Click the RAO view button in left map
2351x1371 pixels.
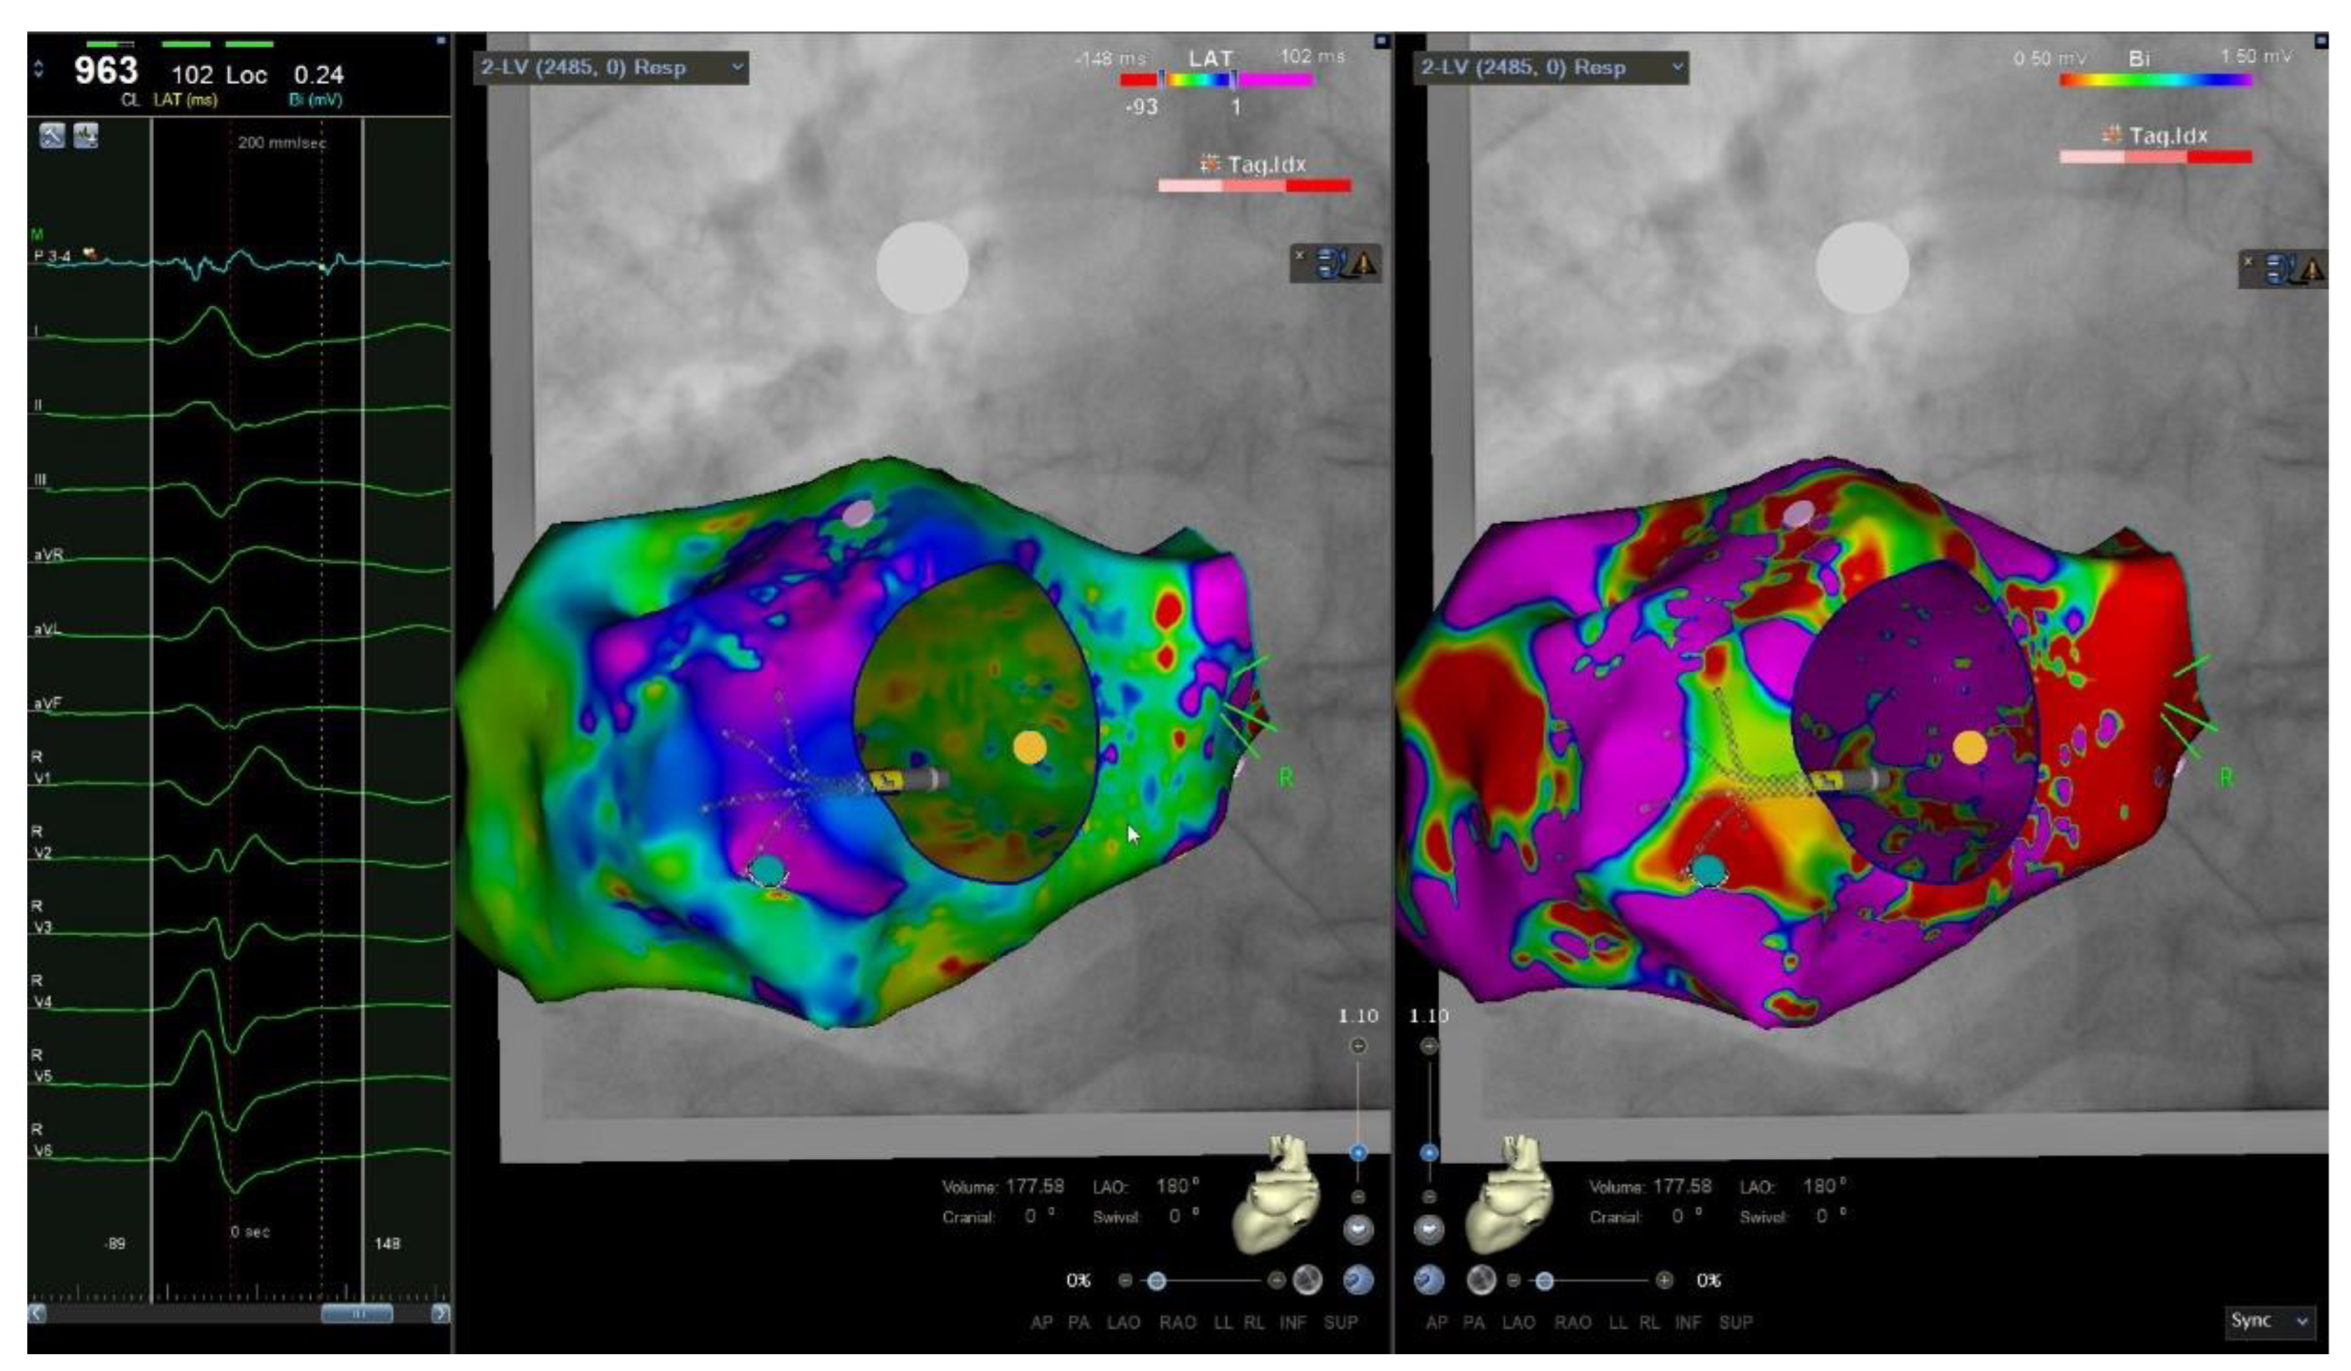tap(1177, 1323)
